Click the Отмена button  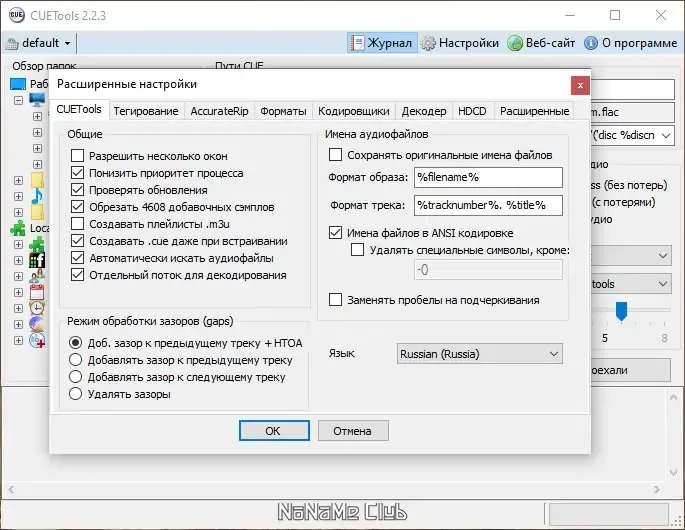(353, 431)
